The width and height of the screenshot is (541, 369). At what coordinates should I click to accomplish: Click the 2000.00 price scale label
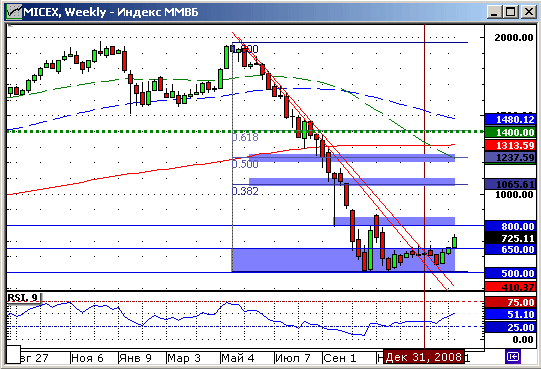(514, 38)
